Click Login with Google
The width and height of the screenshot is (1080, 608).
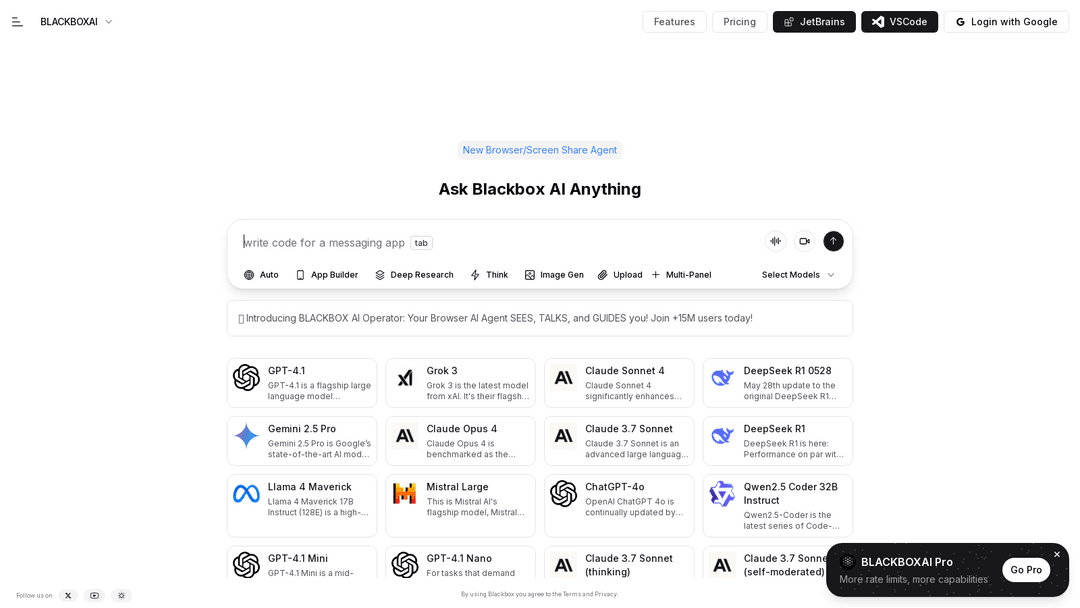[1006, 22]
